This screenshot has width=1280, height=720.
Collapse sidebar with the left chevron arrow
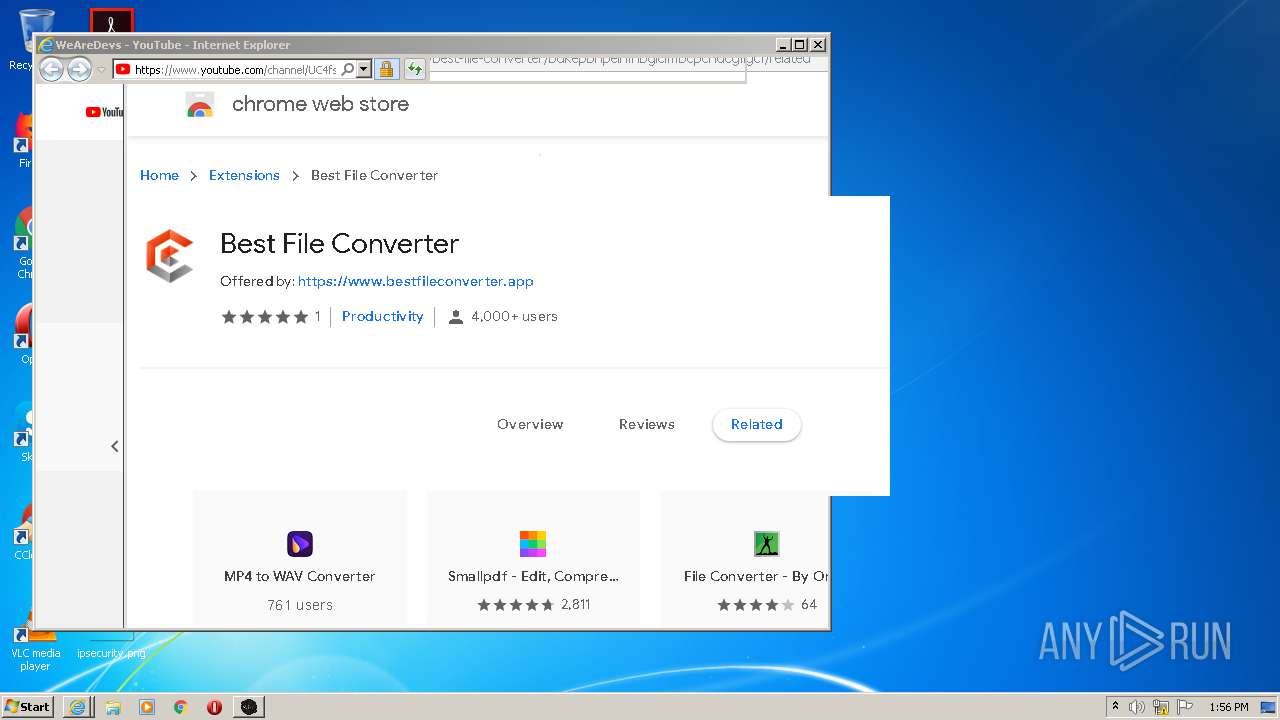pos(114,447)
